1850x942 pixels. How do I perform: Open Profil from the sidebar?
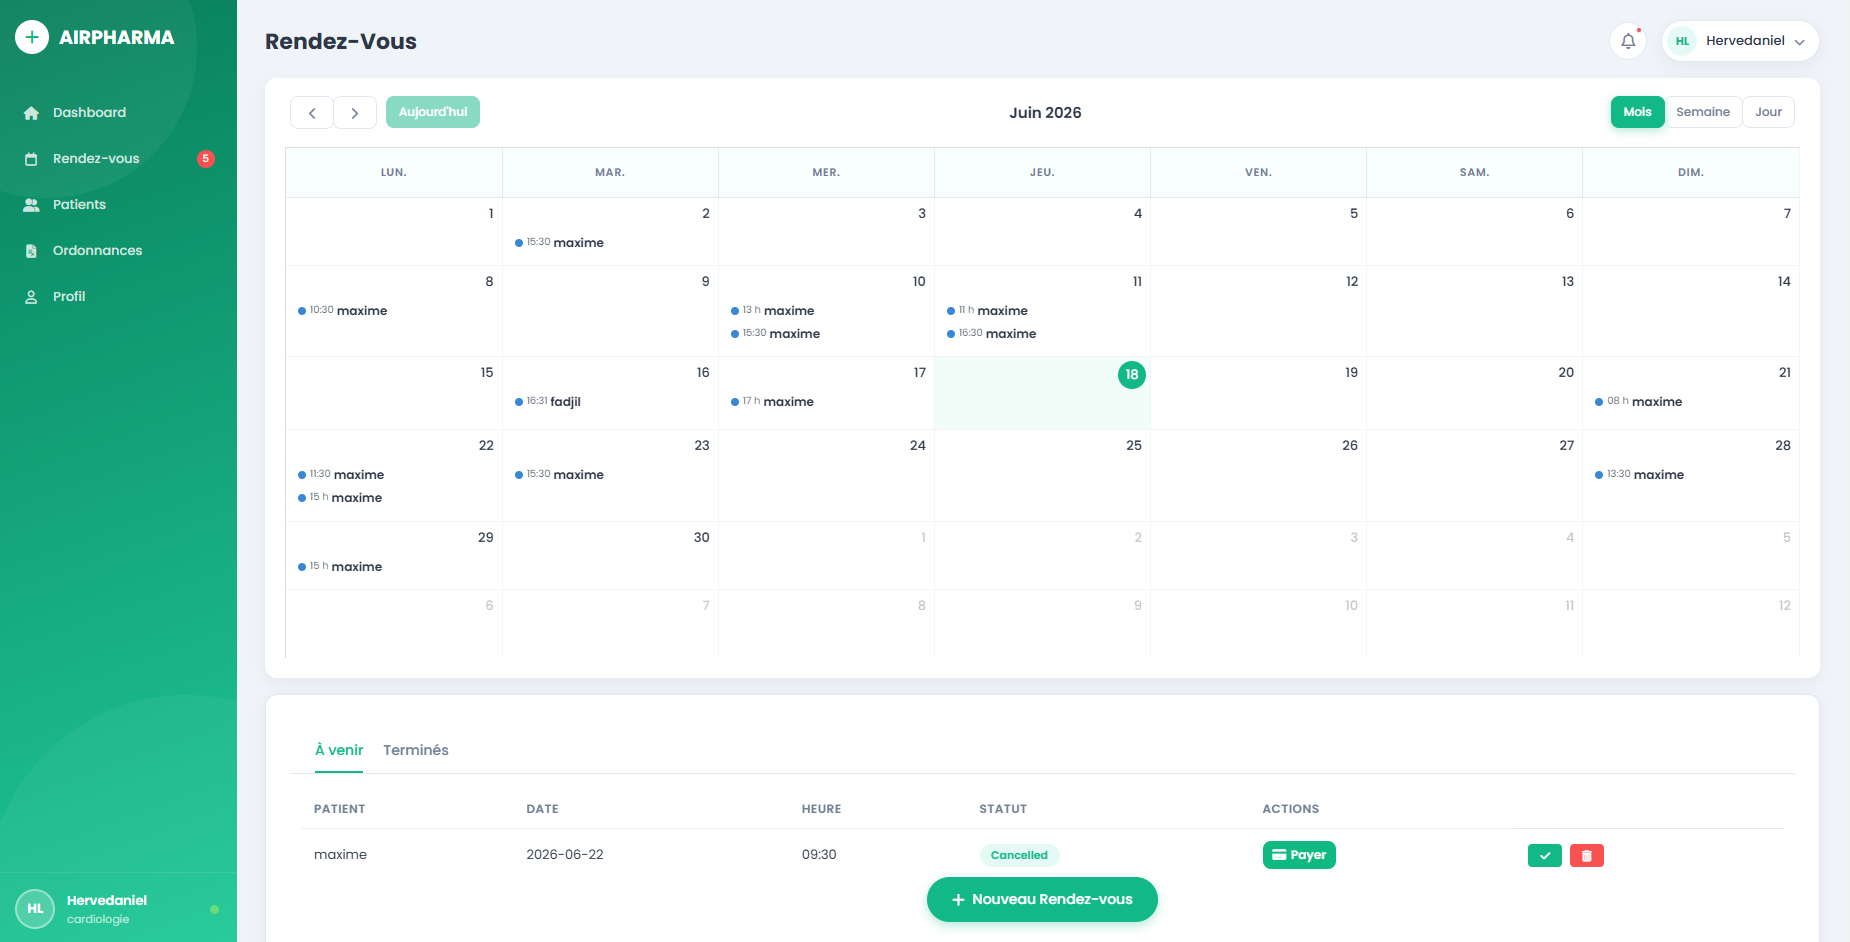click(x=69, y=297)
